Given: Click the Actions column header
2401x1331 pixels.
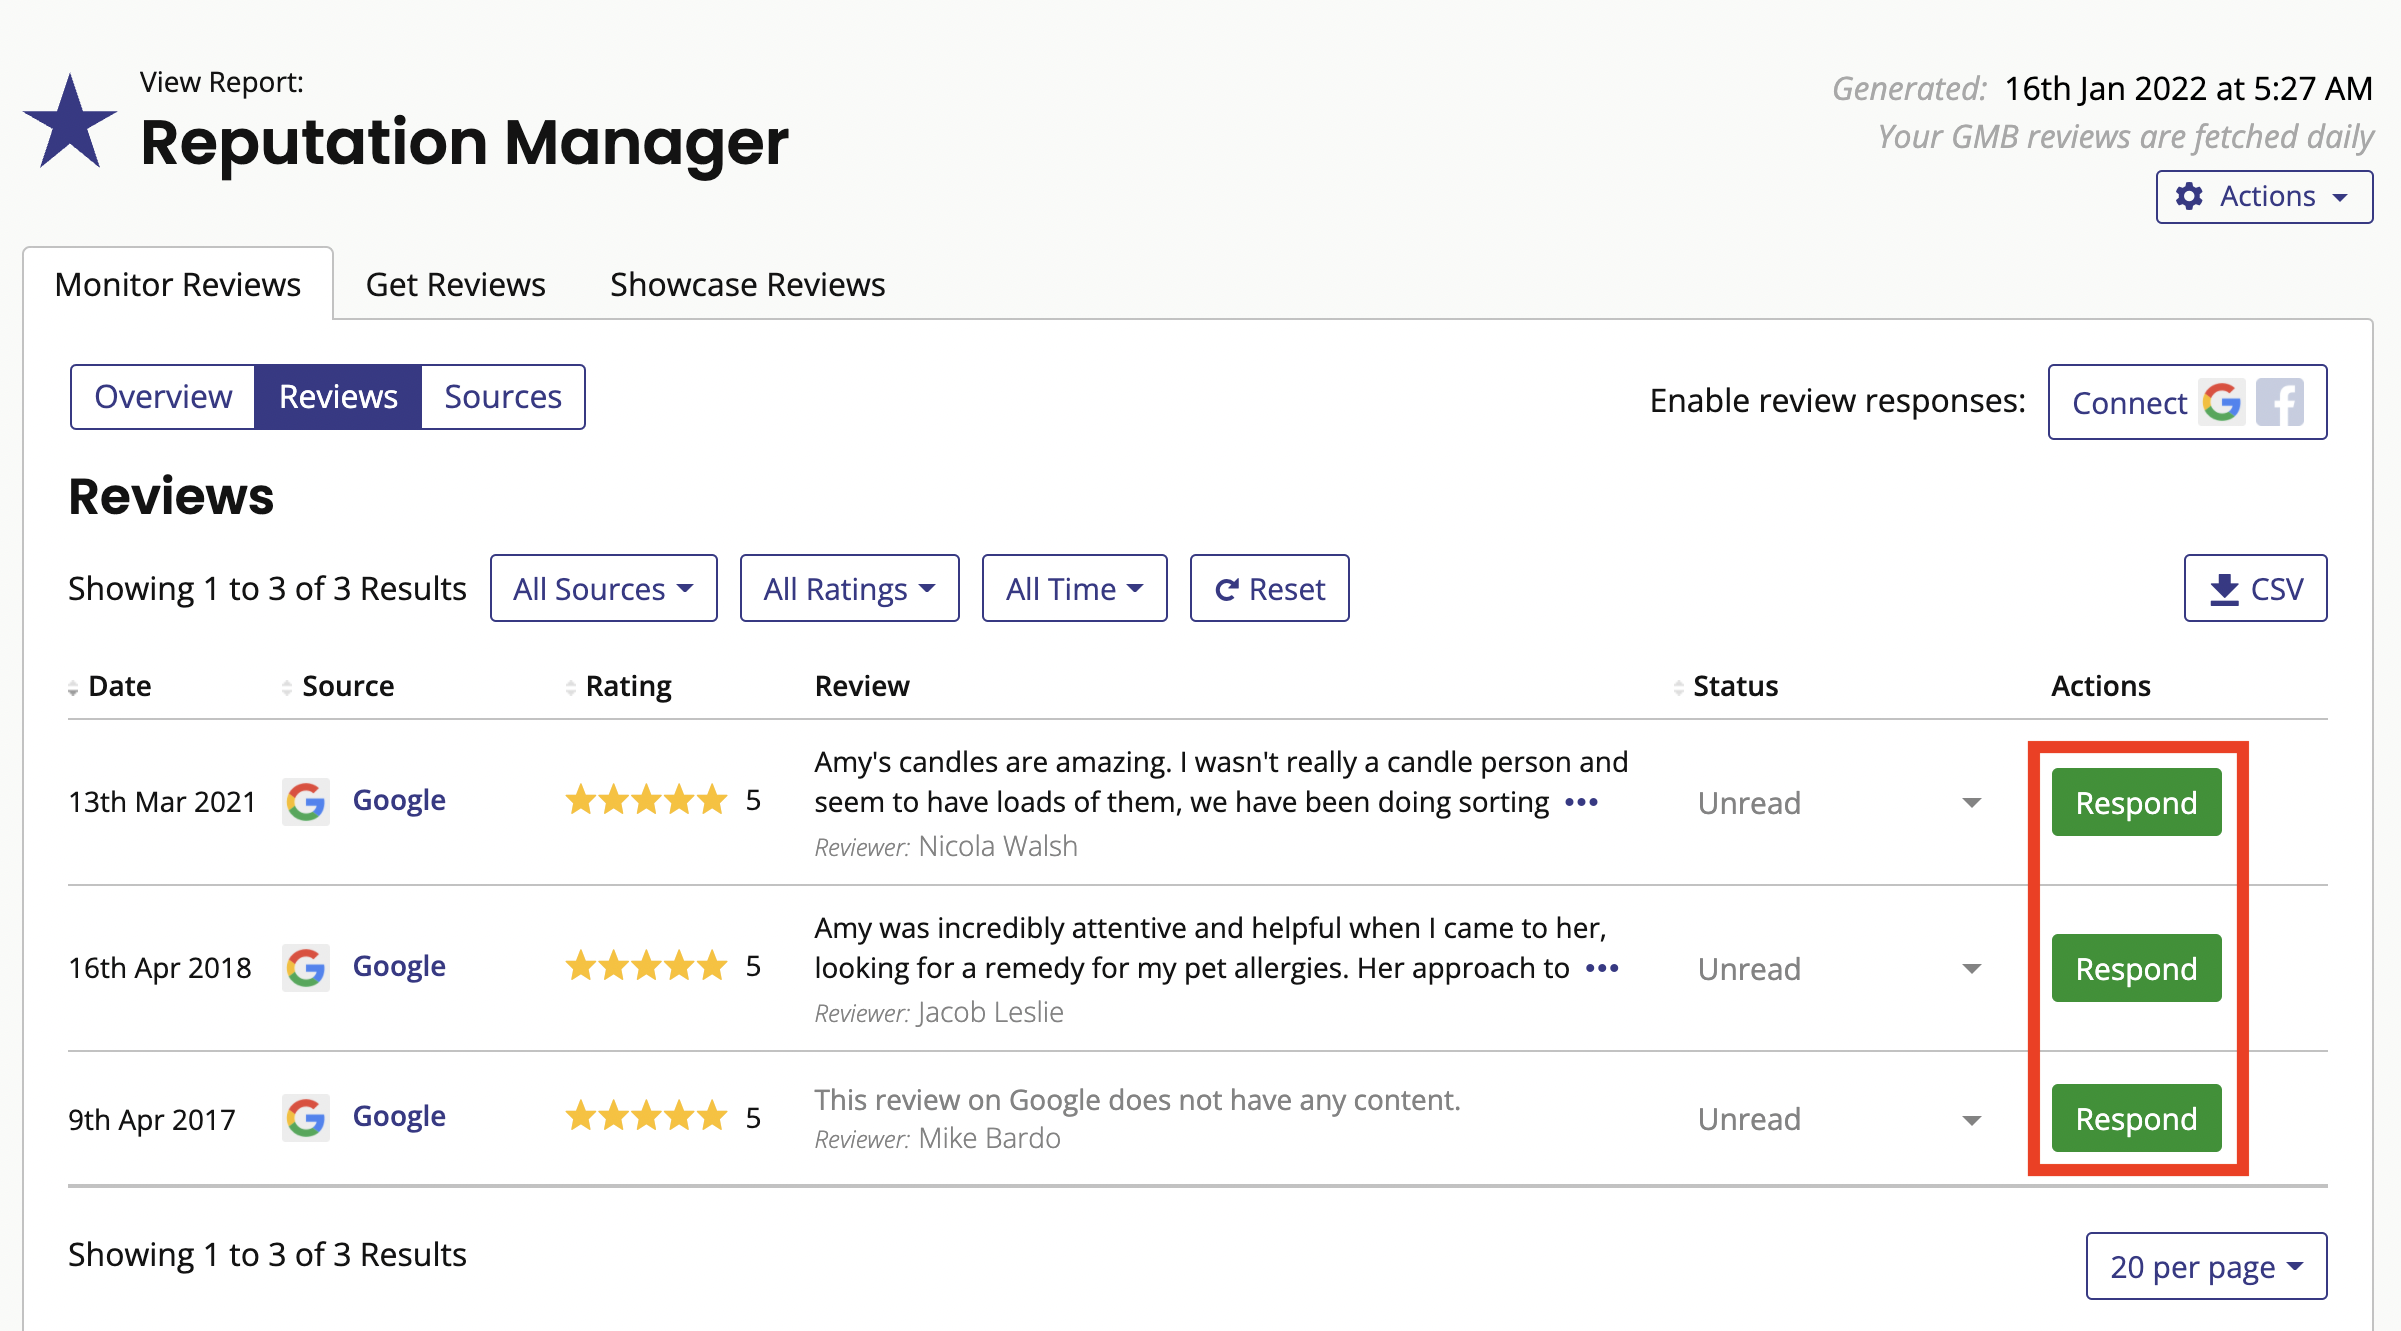Looking at the screenshot, I should point(2100,686).
